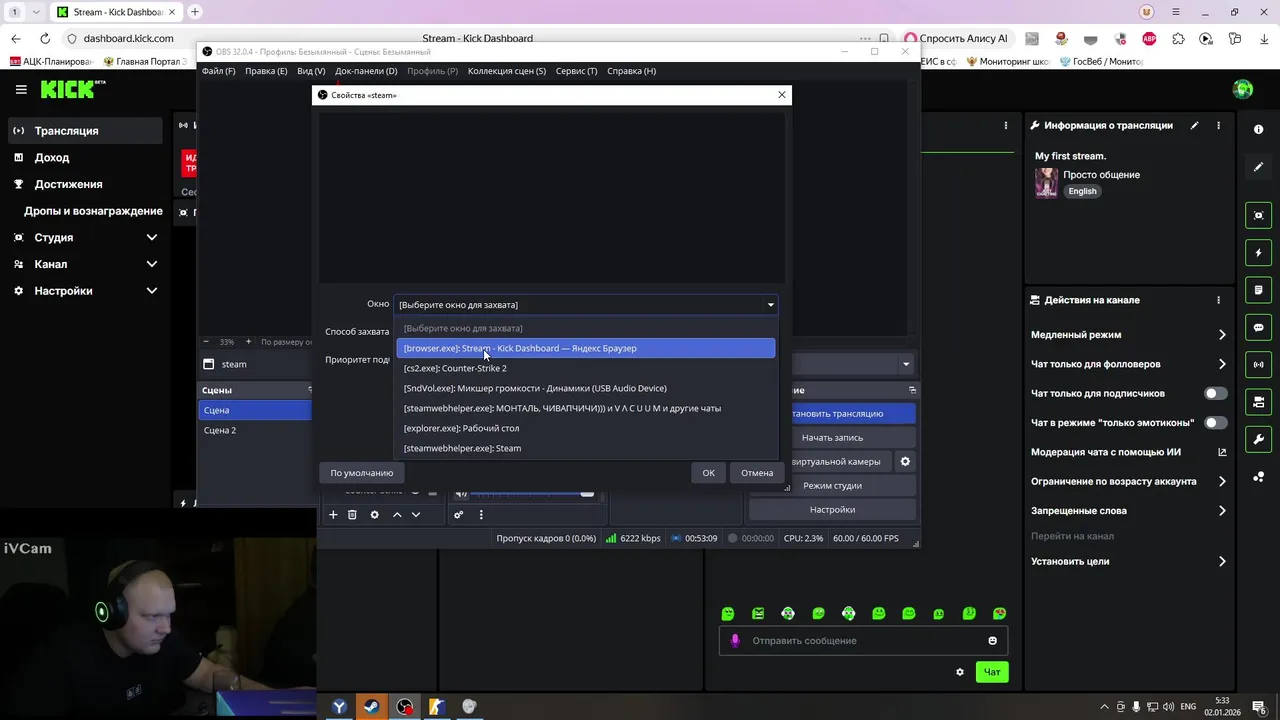Screen dimensions: 1280x720
Task: Expand Запрещенные слова option
Action: tap(1222, 511)
